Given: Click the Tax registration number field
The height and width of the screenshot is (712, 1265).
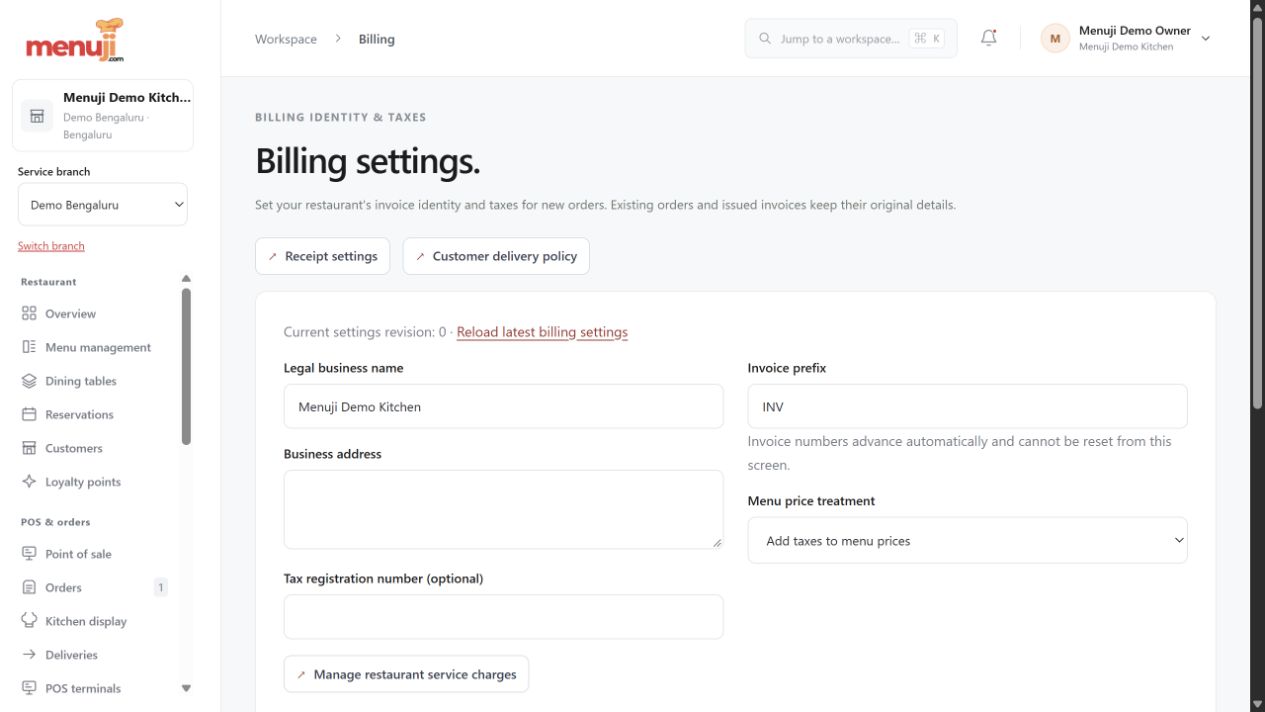Looking at the screenshot, I should coord(503,616).
